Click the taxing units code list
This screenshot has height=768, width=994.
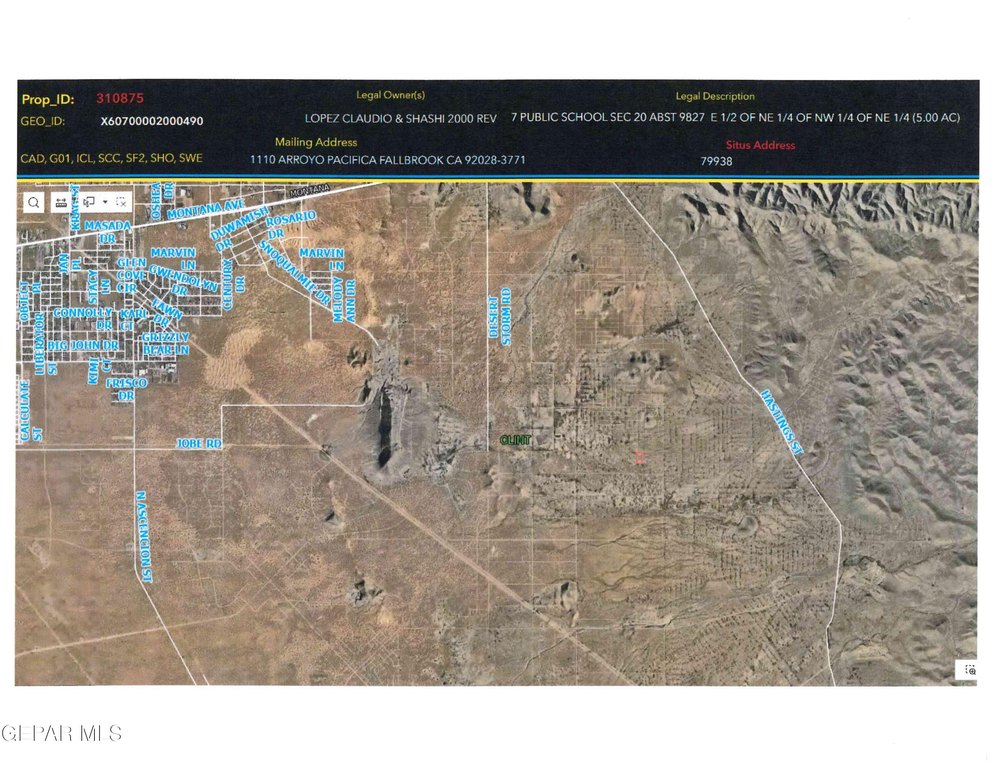111,160
